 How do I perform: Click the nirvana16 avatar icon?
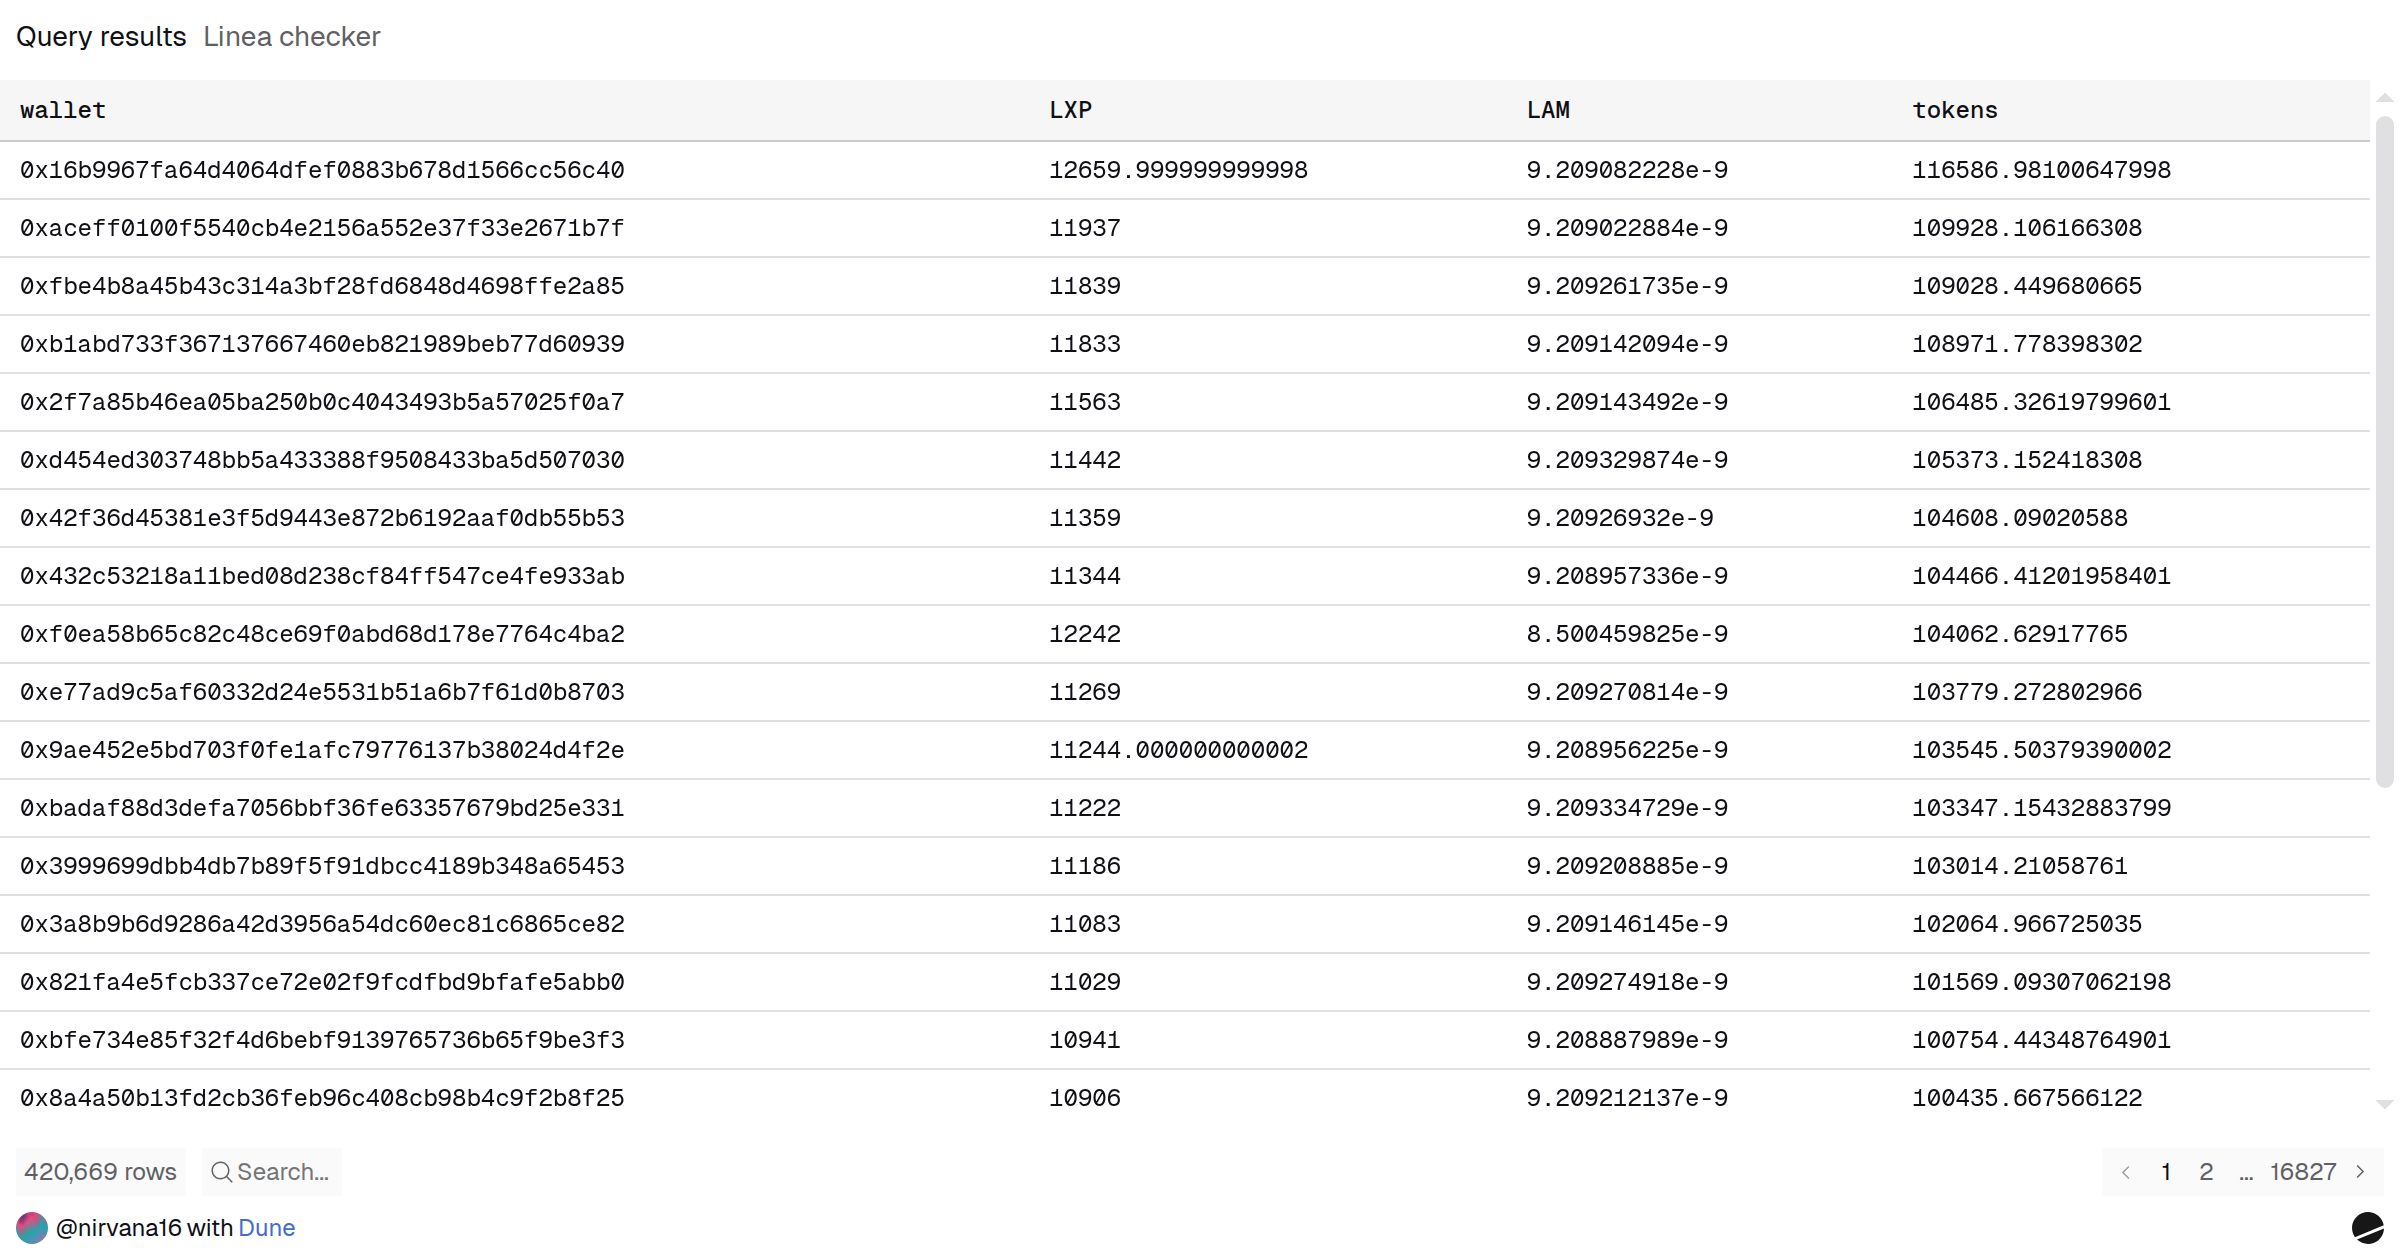click(x=32, y=1228)
